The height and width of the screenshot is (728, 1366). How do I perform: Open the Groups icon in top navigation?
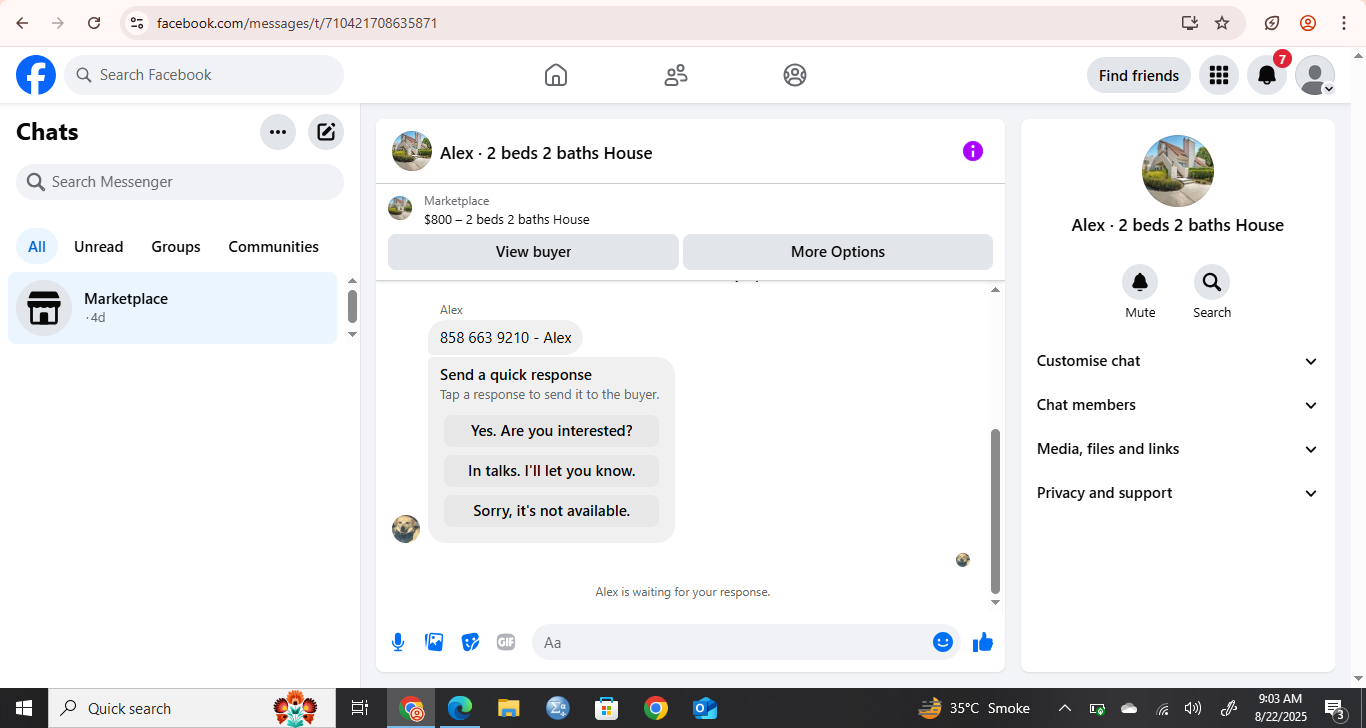coord(795,75)
